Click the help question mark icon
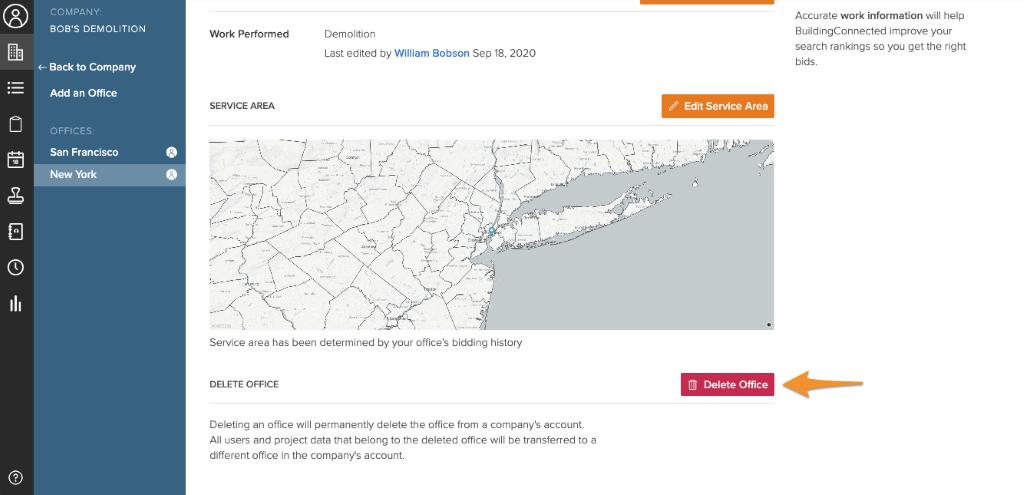This screenshot has width=1024, height=495. [16, 477]
